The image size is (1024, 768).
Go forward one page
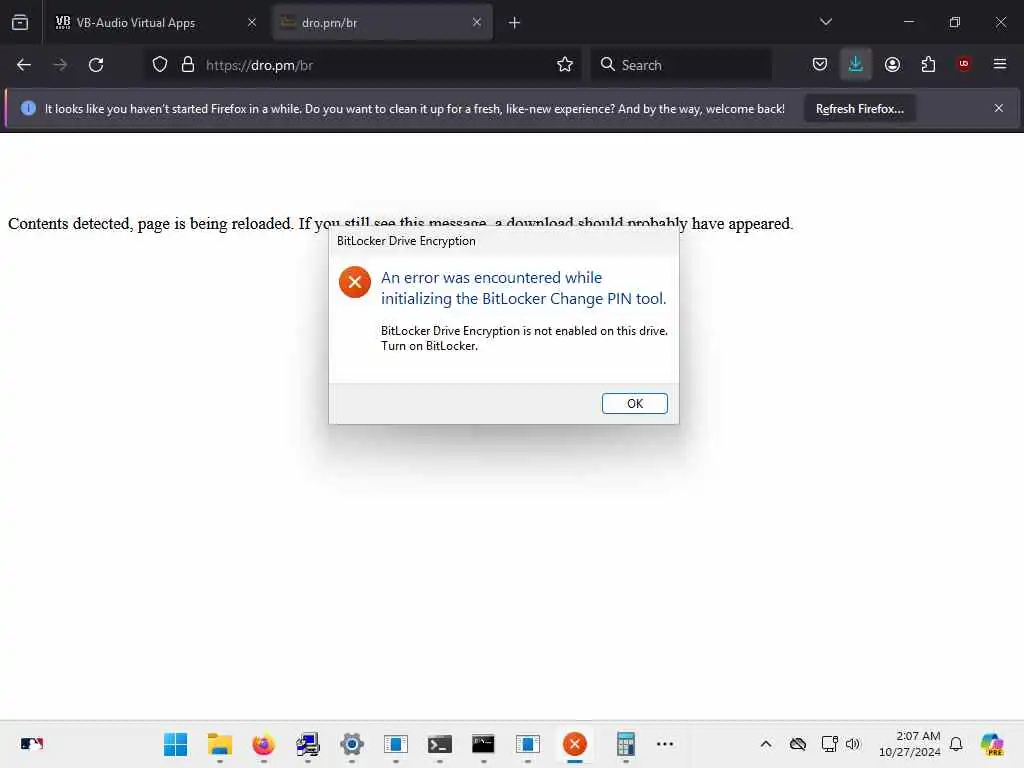point(60,65)
